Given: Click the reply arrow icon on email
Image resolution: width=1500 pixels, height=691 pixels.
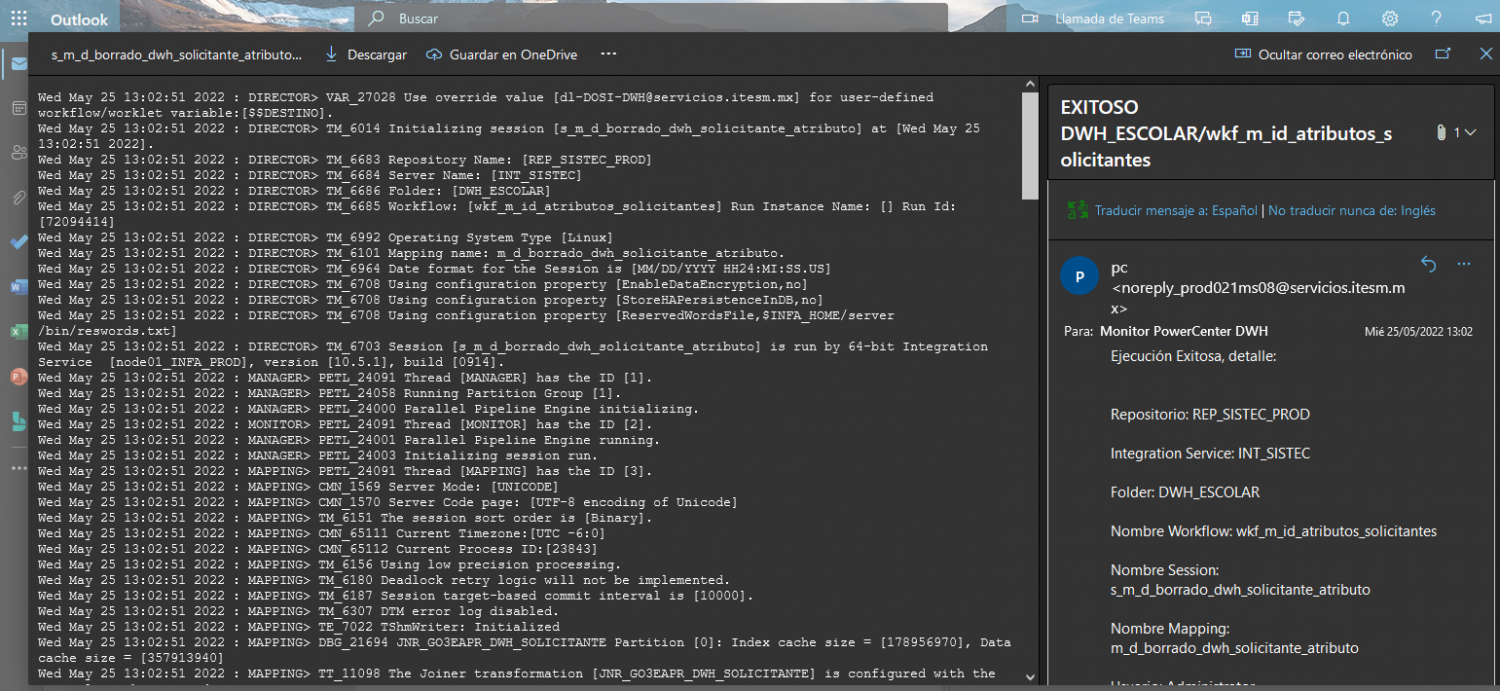Looking at the screenshot, I should tap(1428, 264).
